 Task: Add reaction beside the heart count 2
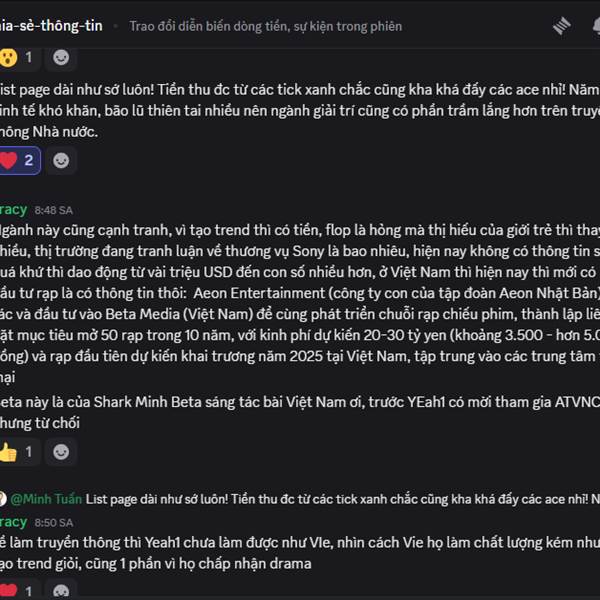pos(62,160)
